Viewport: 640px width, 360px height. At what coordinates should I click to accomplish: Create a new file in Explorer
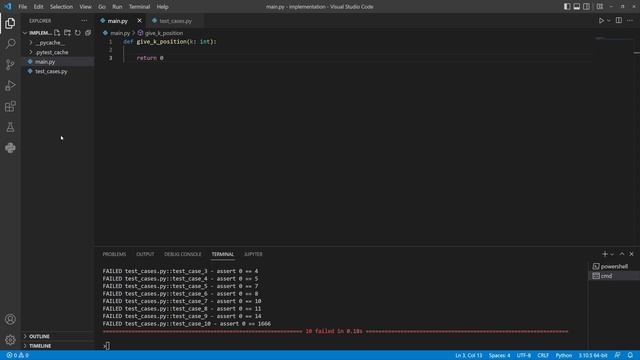coord(57,33)
